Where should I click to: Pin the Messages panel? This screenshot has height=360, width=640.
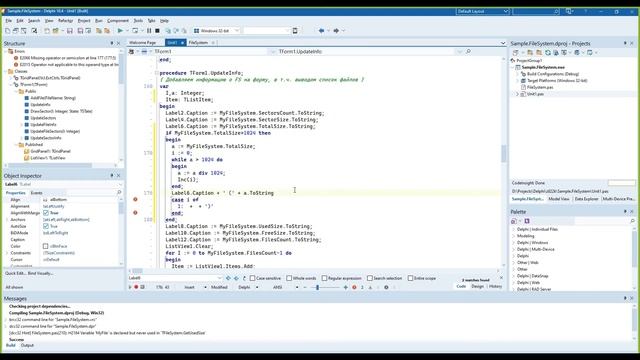click(625, 298)
